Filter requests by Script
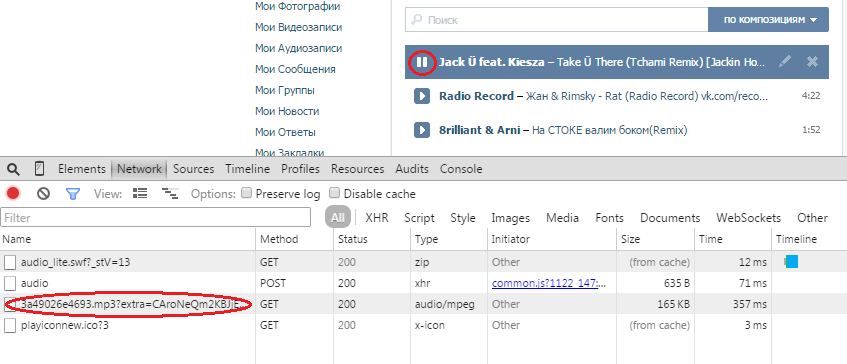Screen dimensions: 847x364 419,218
